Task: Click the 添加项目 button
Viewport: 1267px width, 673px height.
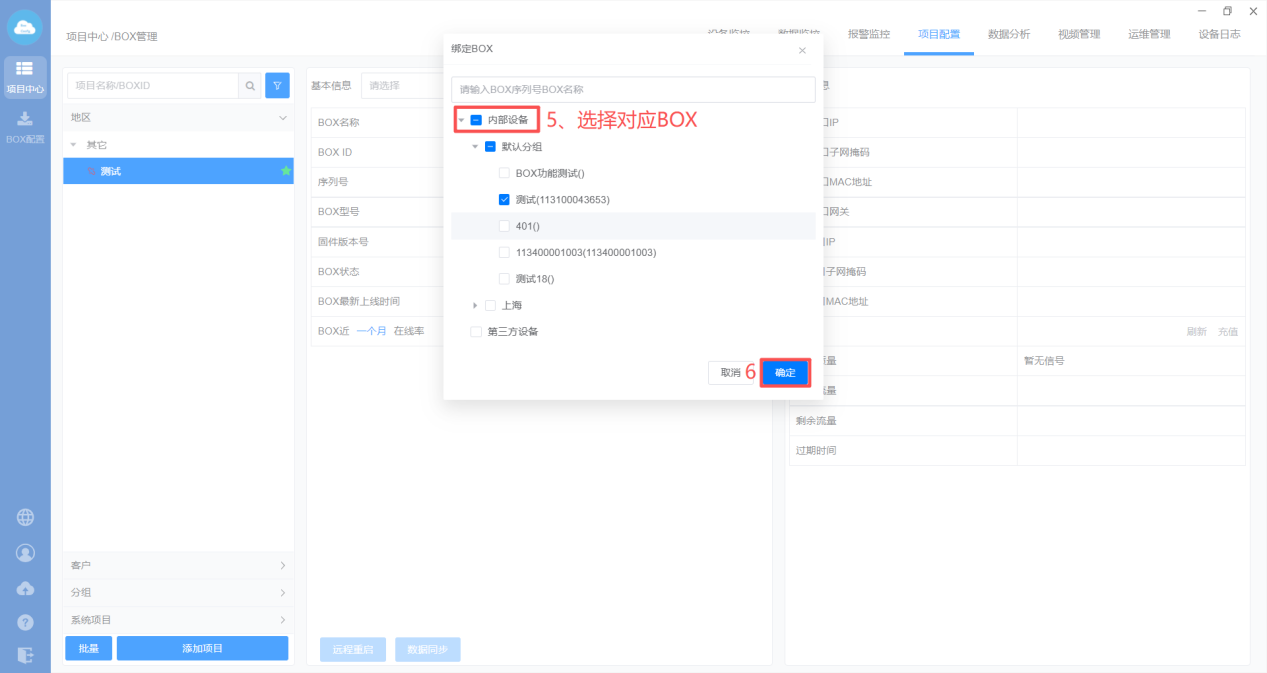Action: pyautogui.click(x=202, y=648)
